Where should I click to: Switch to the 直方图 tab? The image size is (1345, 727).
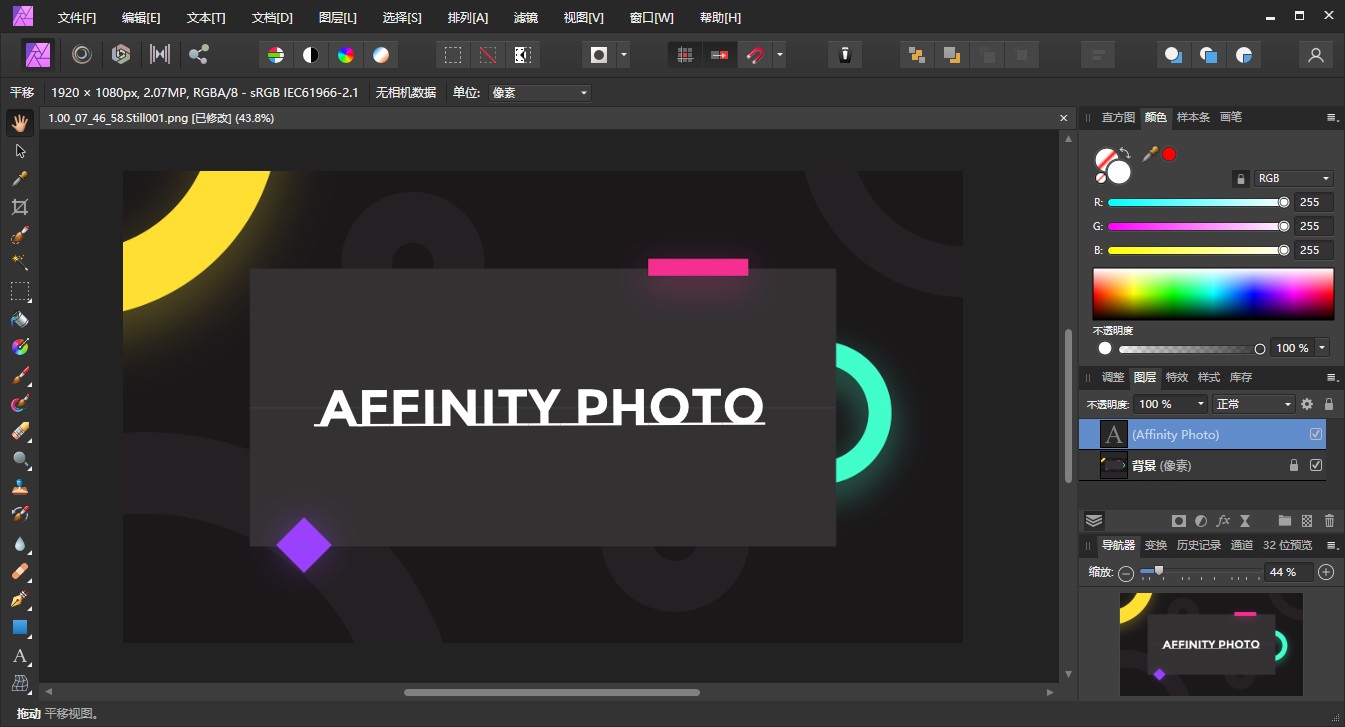click(1118, 117)
